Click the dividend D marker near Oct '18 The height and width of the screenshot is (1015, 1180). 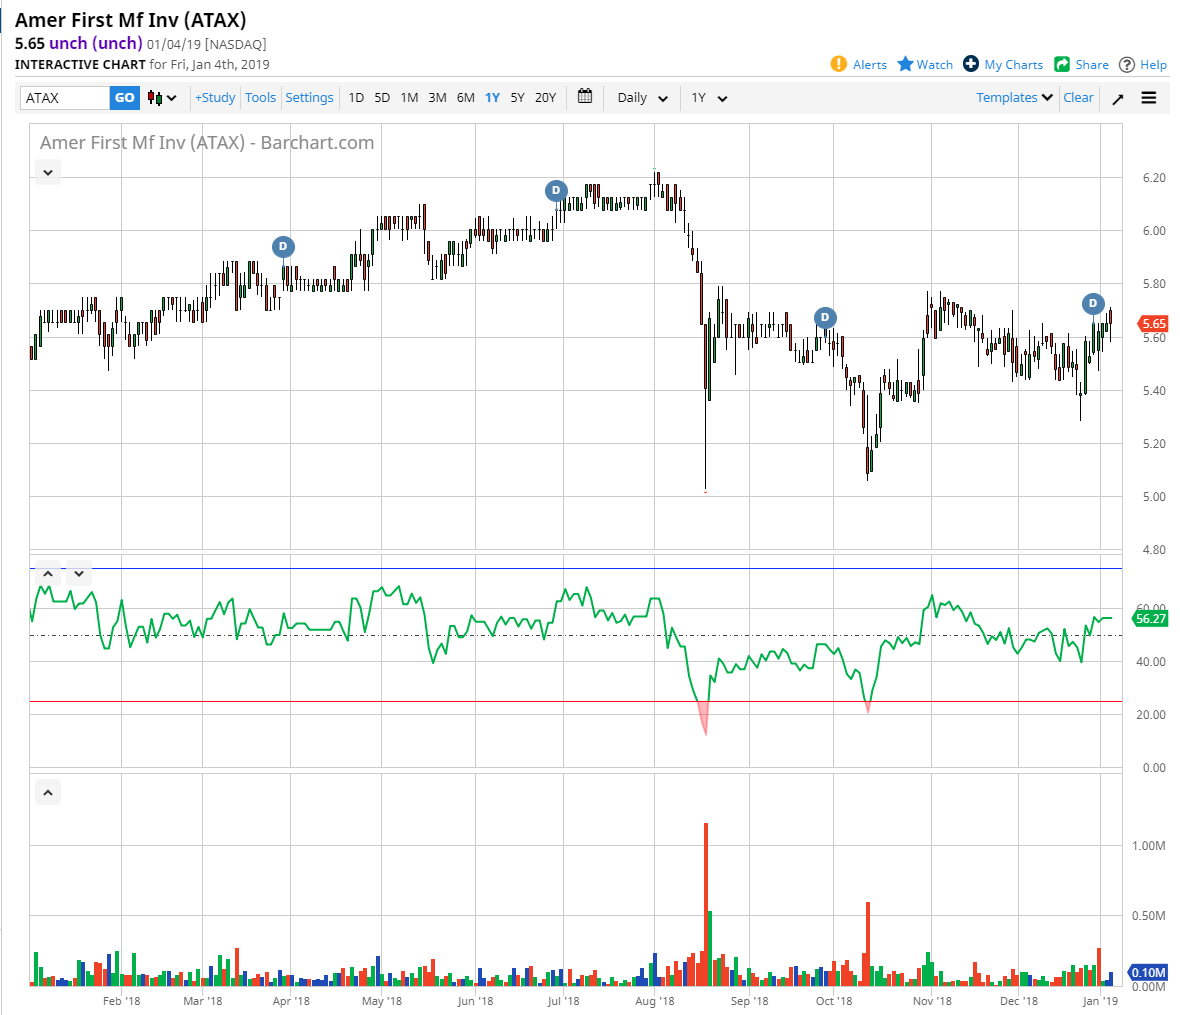(x=825, y=318)
